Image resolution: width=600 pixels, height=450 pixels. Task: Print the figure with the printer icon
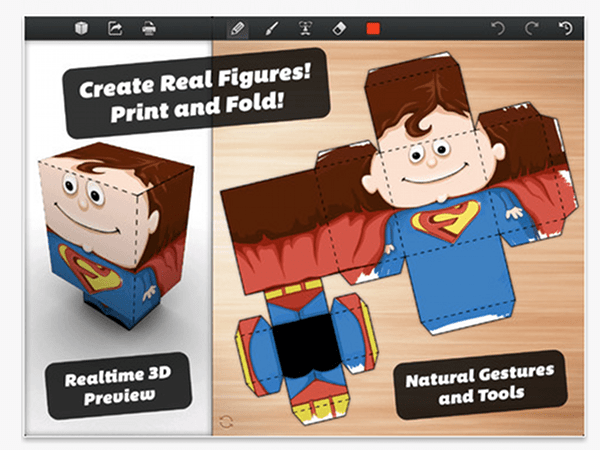tap(149, 29)
